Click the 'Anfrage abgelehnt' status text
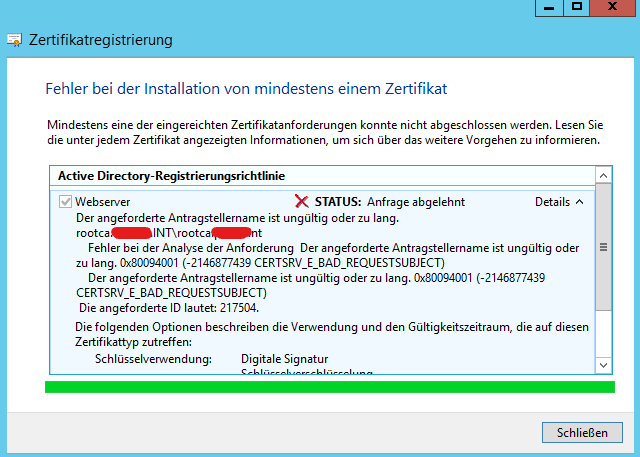 point(416,202)
